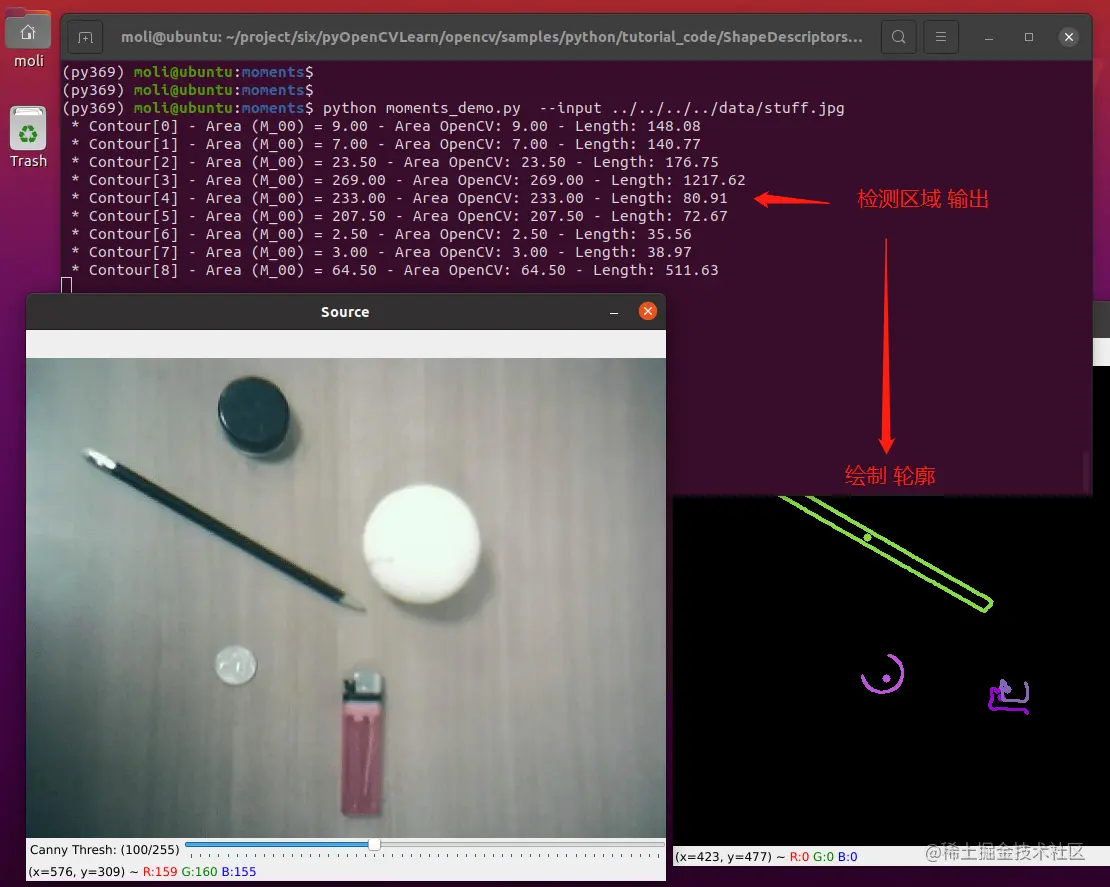Viewport: 1110px width, 887px height.
Task: Click the Canny Thresh slider handle
Action: coord(374,844)
